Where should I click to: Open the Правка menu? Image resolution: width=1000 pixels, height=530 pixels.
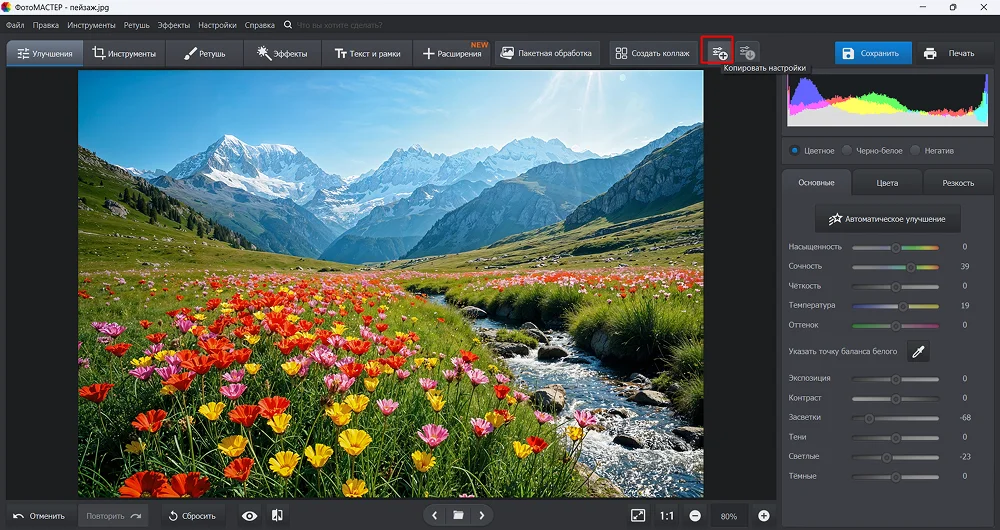45,25
